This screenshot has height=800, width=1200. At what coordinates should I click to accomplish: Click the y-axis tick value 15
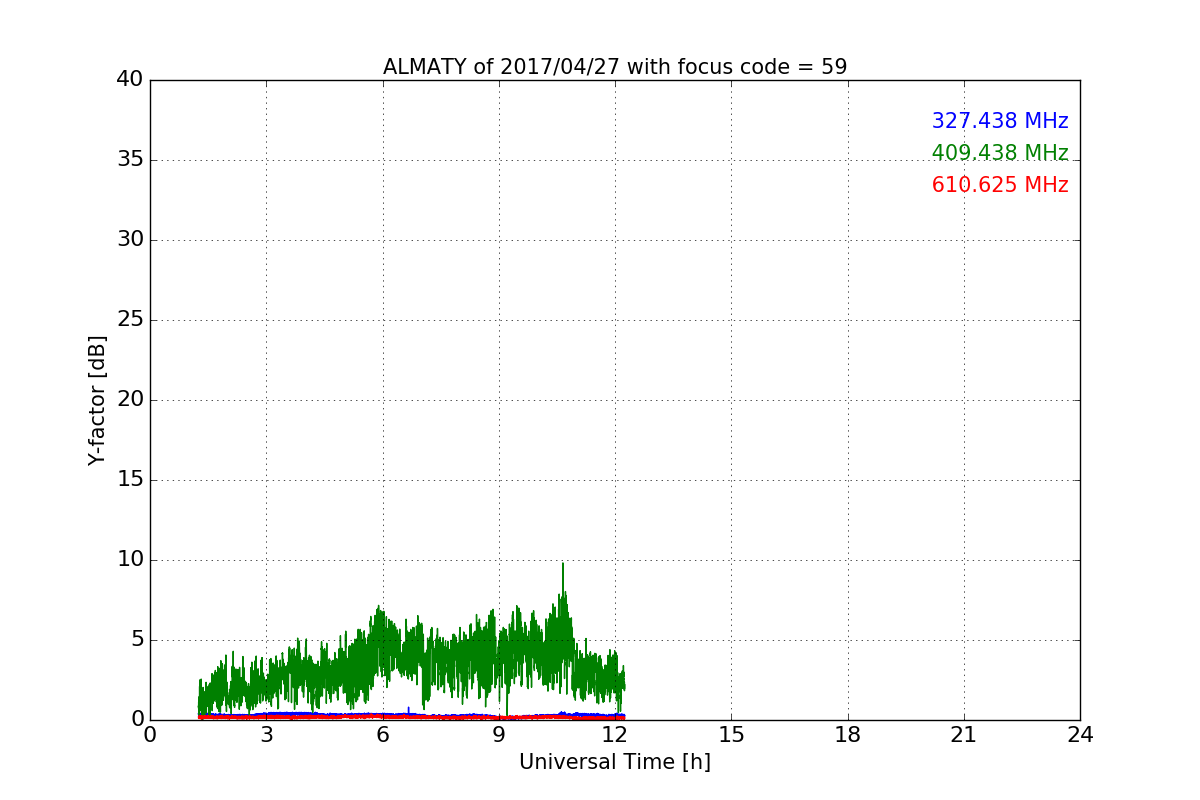point(130,480)
